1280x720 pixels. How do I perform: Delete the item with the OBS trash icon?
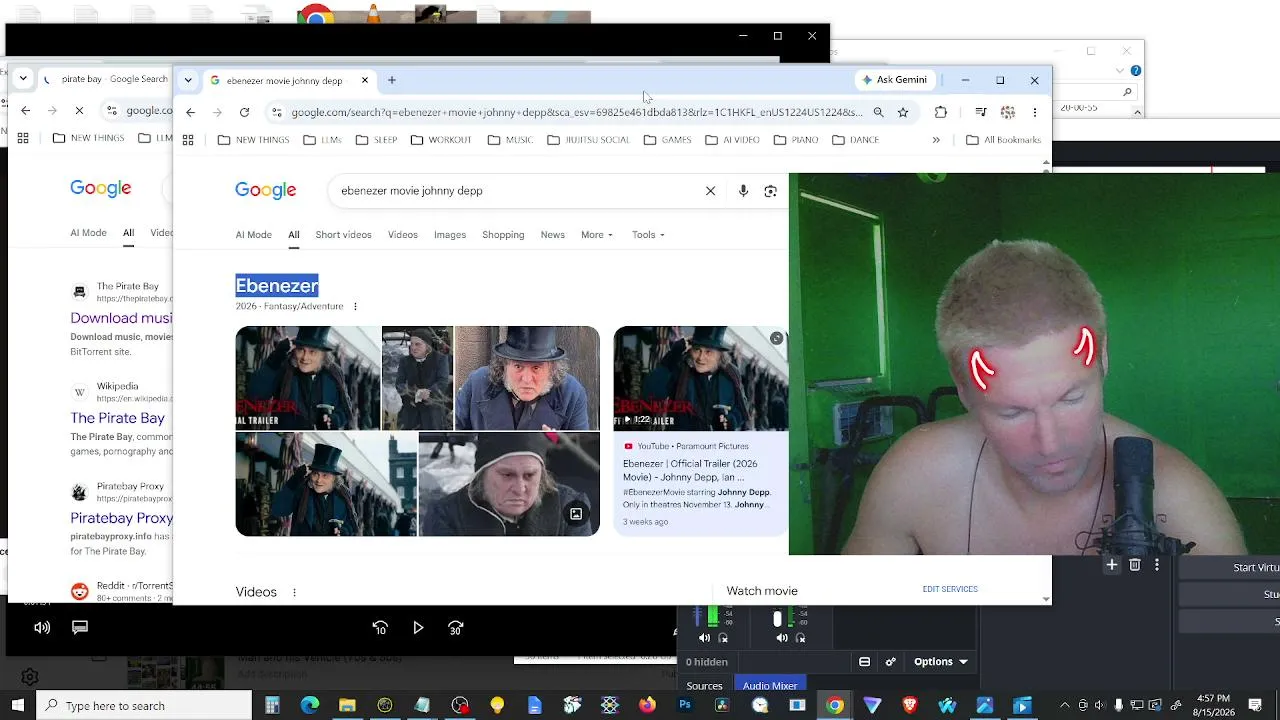[1134, 565]
